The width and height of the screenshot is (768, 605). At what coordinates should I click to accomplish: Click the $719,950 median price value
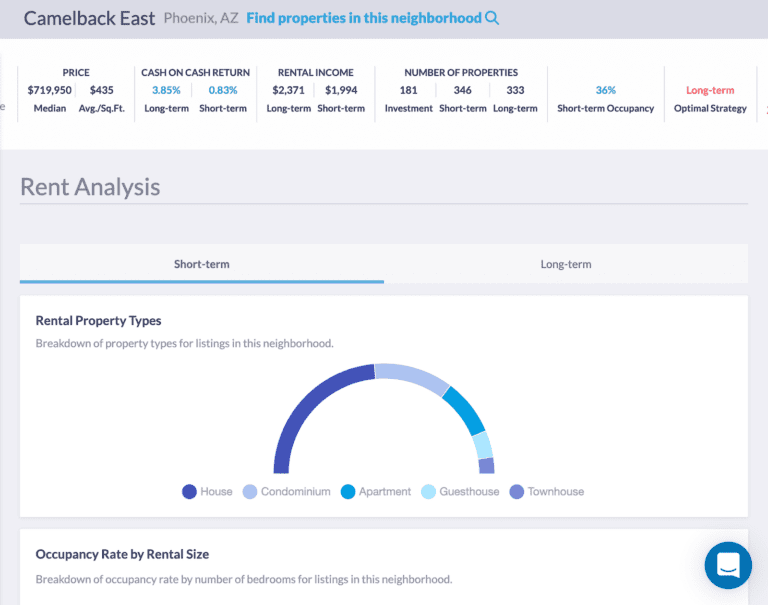(49, 90)
